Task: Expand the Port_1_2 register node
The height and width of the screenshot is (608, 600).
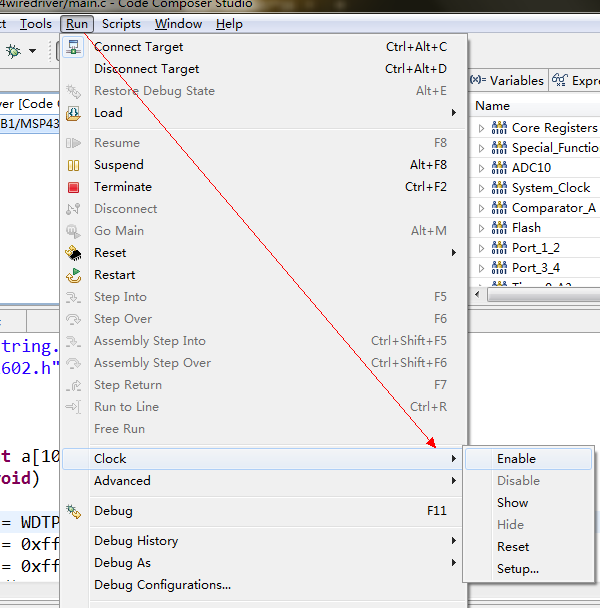Action: click(481, 248)
